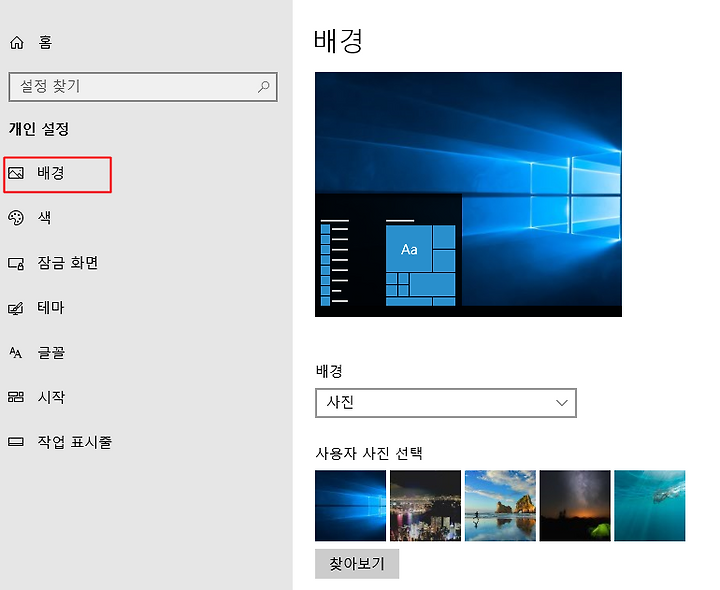This screenshot has height=590, width=720.
Task: Click the Home house icon
Action: [17, 43]
